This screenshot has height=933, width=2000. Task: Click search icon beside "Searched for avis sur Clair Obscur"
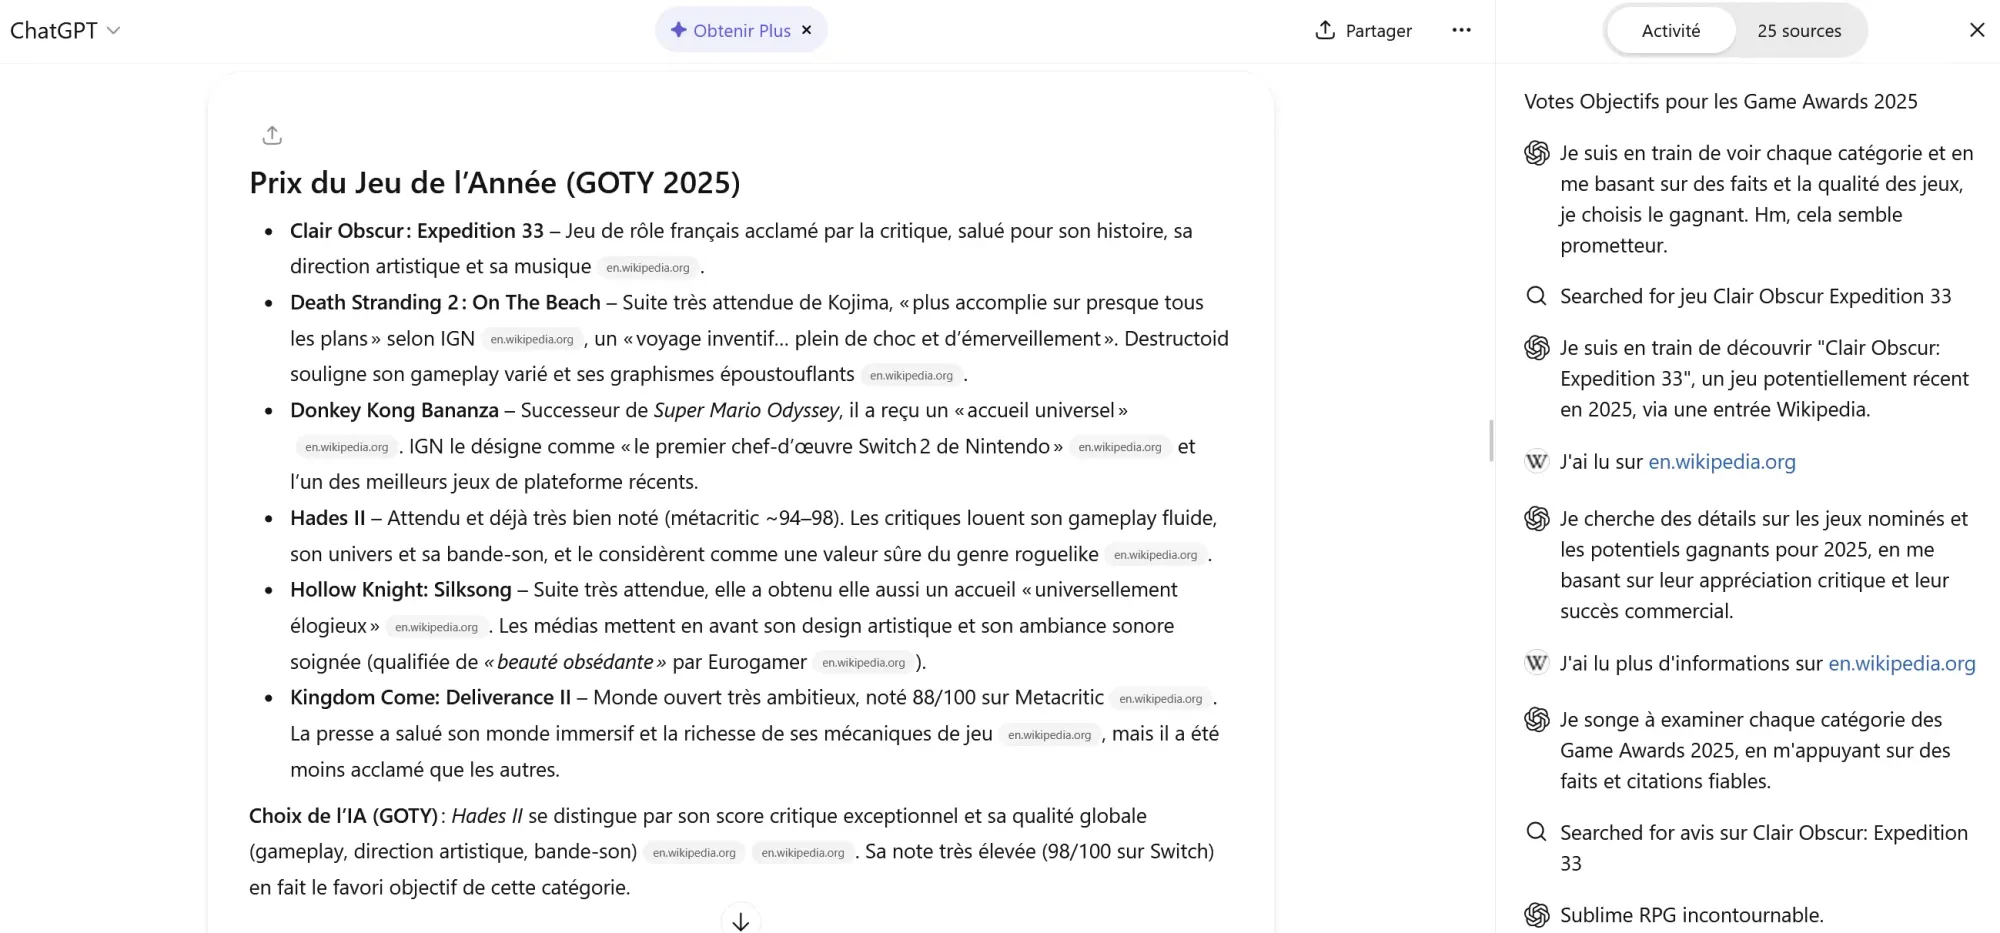(x=1536, y=832)
